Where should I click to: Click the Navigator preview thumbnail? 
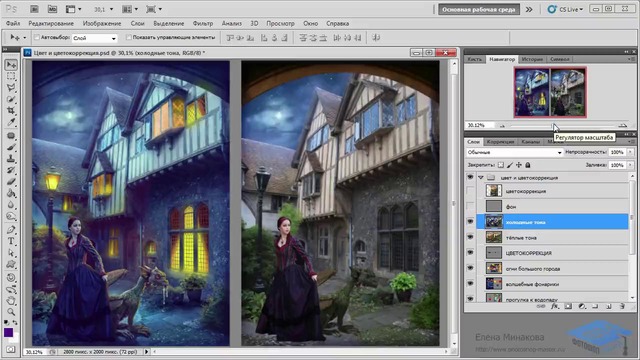pyautogui.click(x=550, y=93)
